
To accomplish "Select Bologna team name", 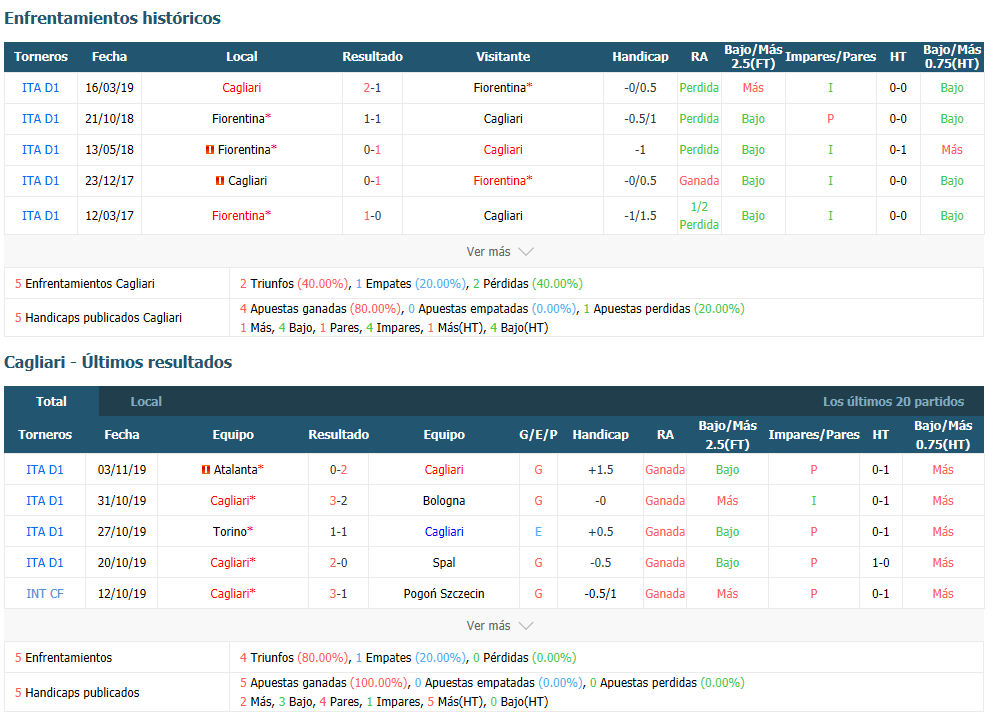I will [444, 501].
